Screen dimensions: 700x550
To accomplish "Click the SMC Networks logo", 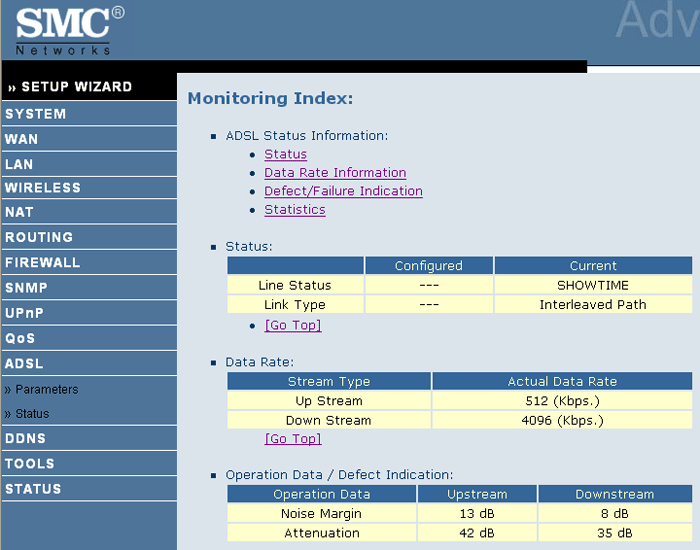I will coord(70,31).
